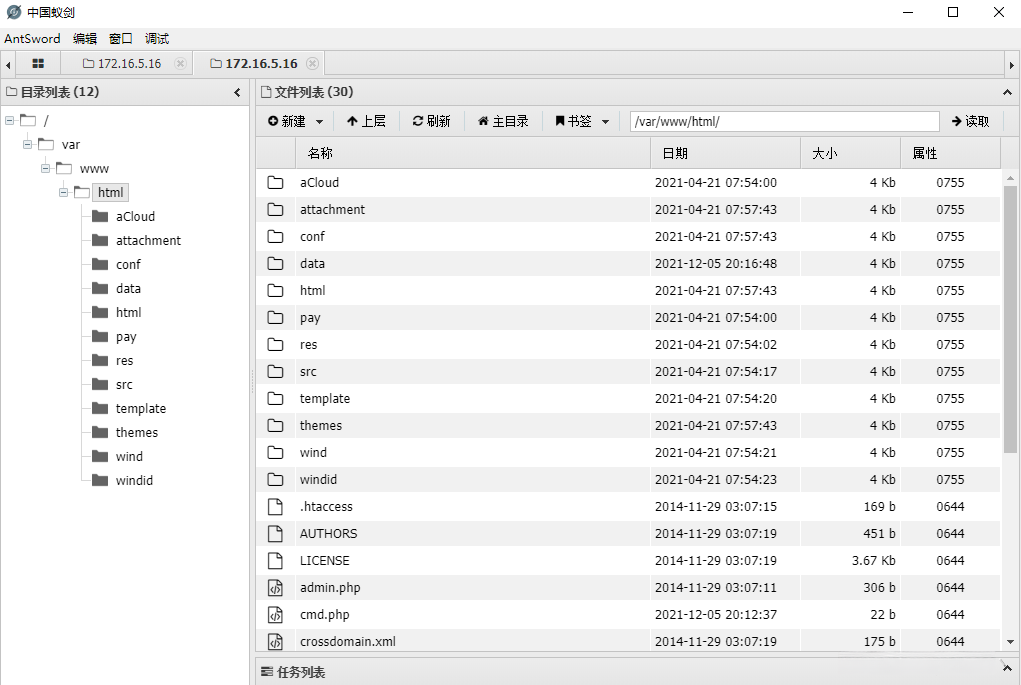Select src folder icon in tree
The width and height of the screenshot is (1021, 685).
[x=100, y=384]
